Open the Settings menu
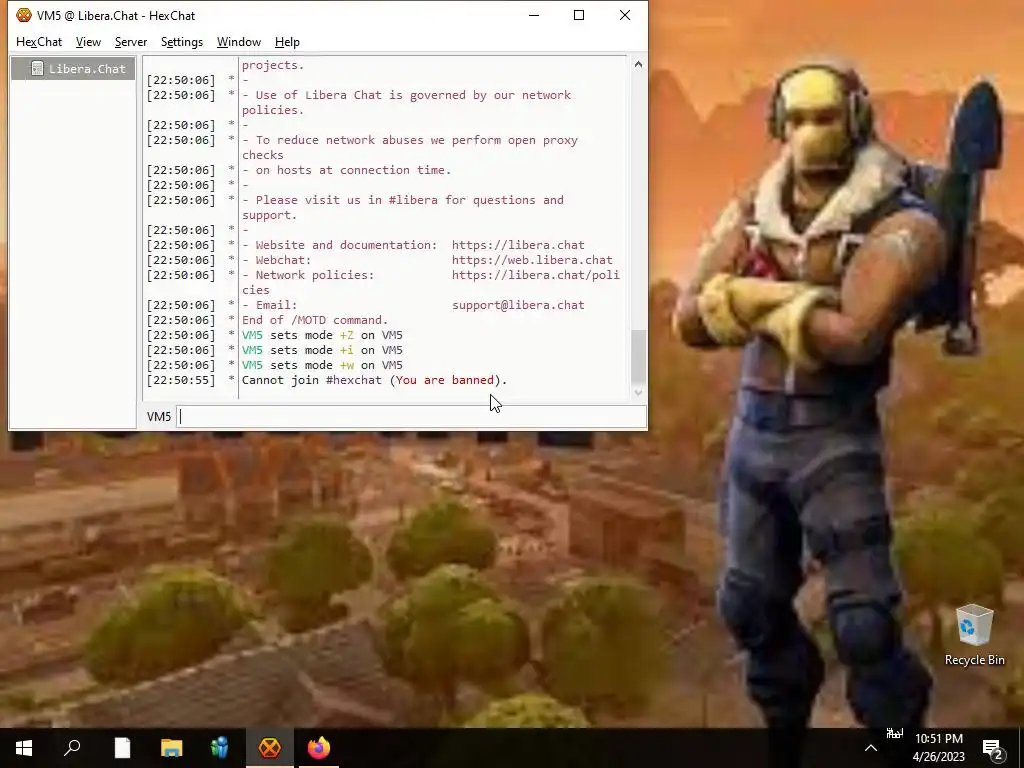This screenshot has height=768, width=1024. (182, 42)
